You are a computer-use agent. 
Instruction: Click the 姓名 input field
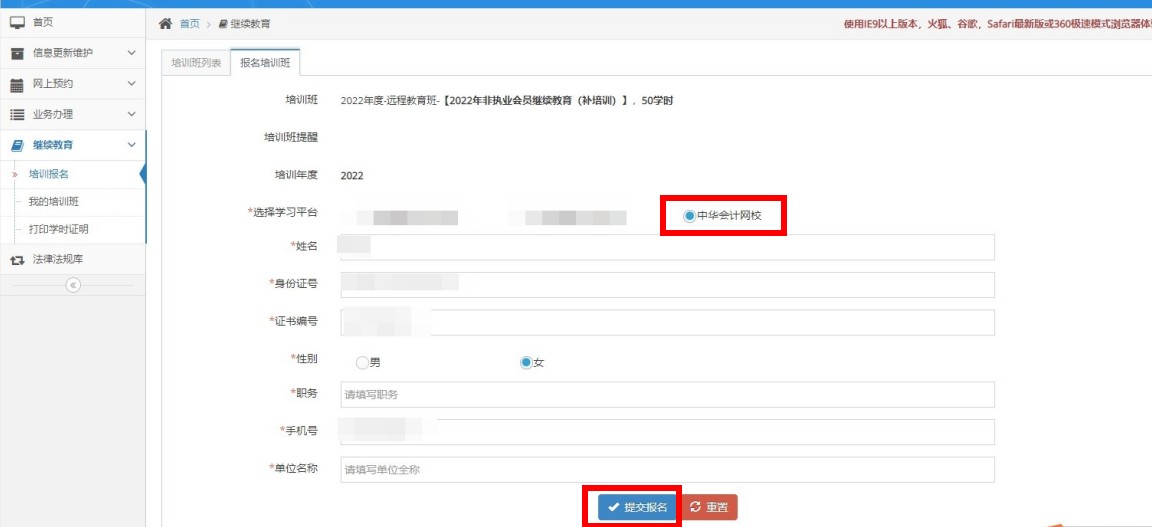(667, 247)
